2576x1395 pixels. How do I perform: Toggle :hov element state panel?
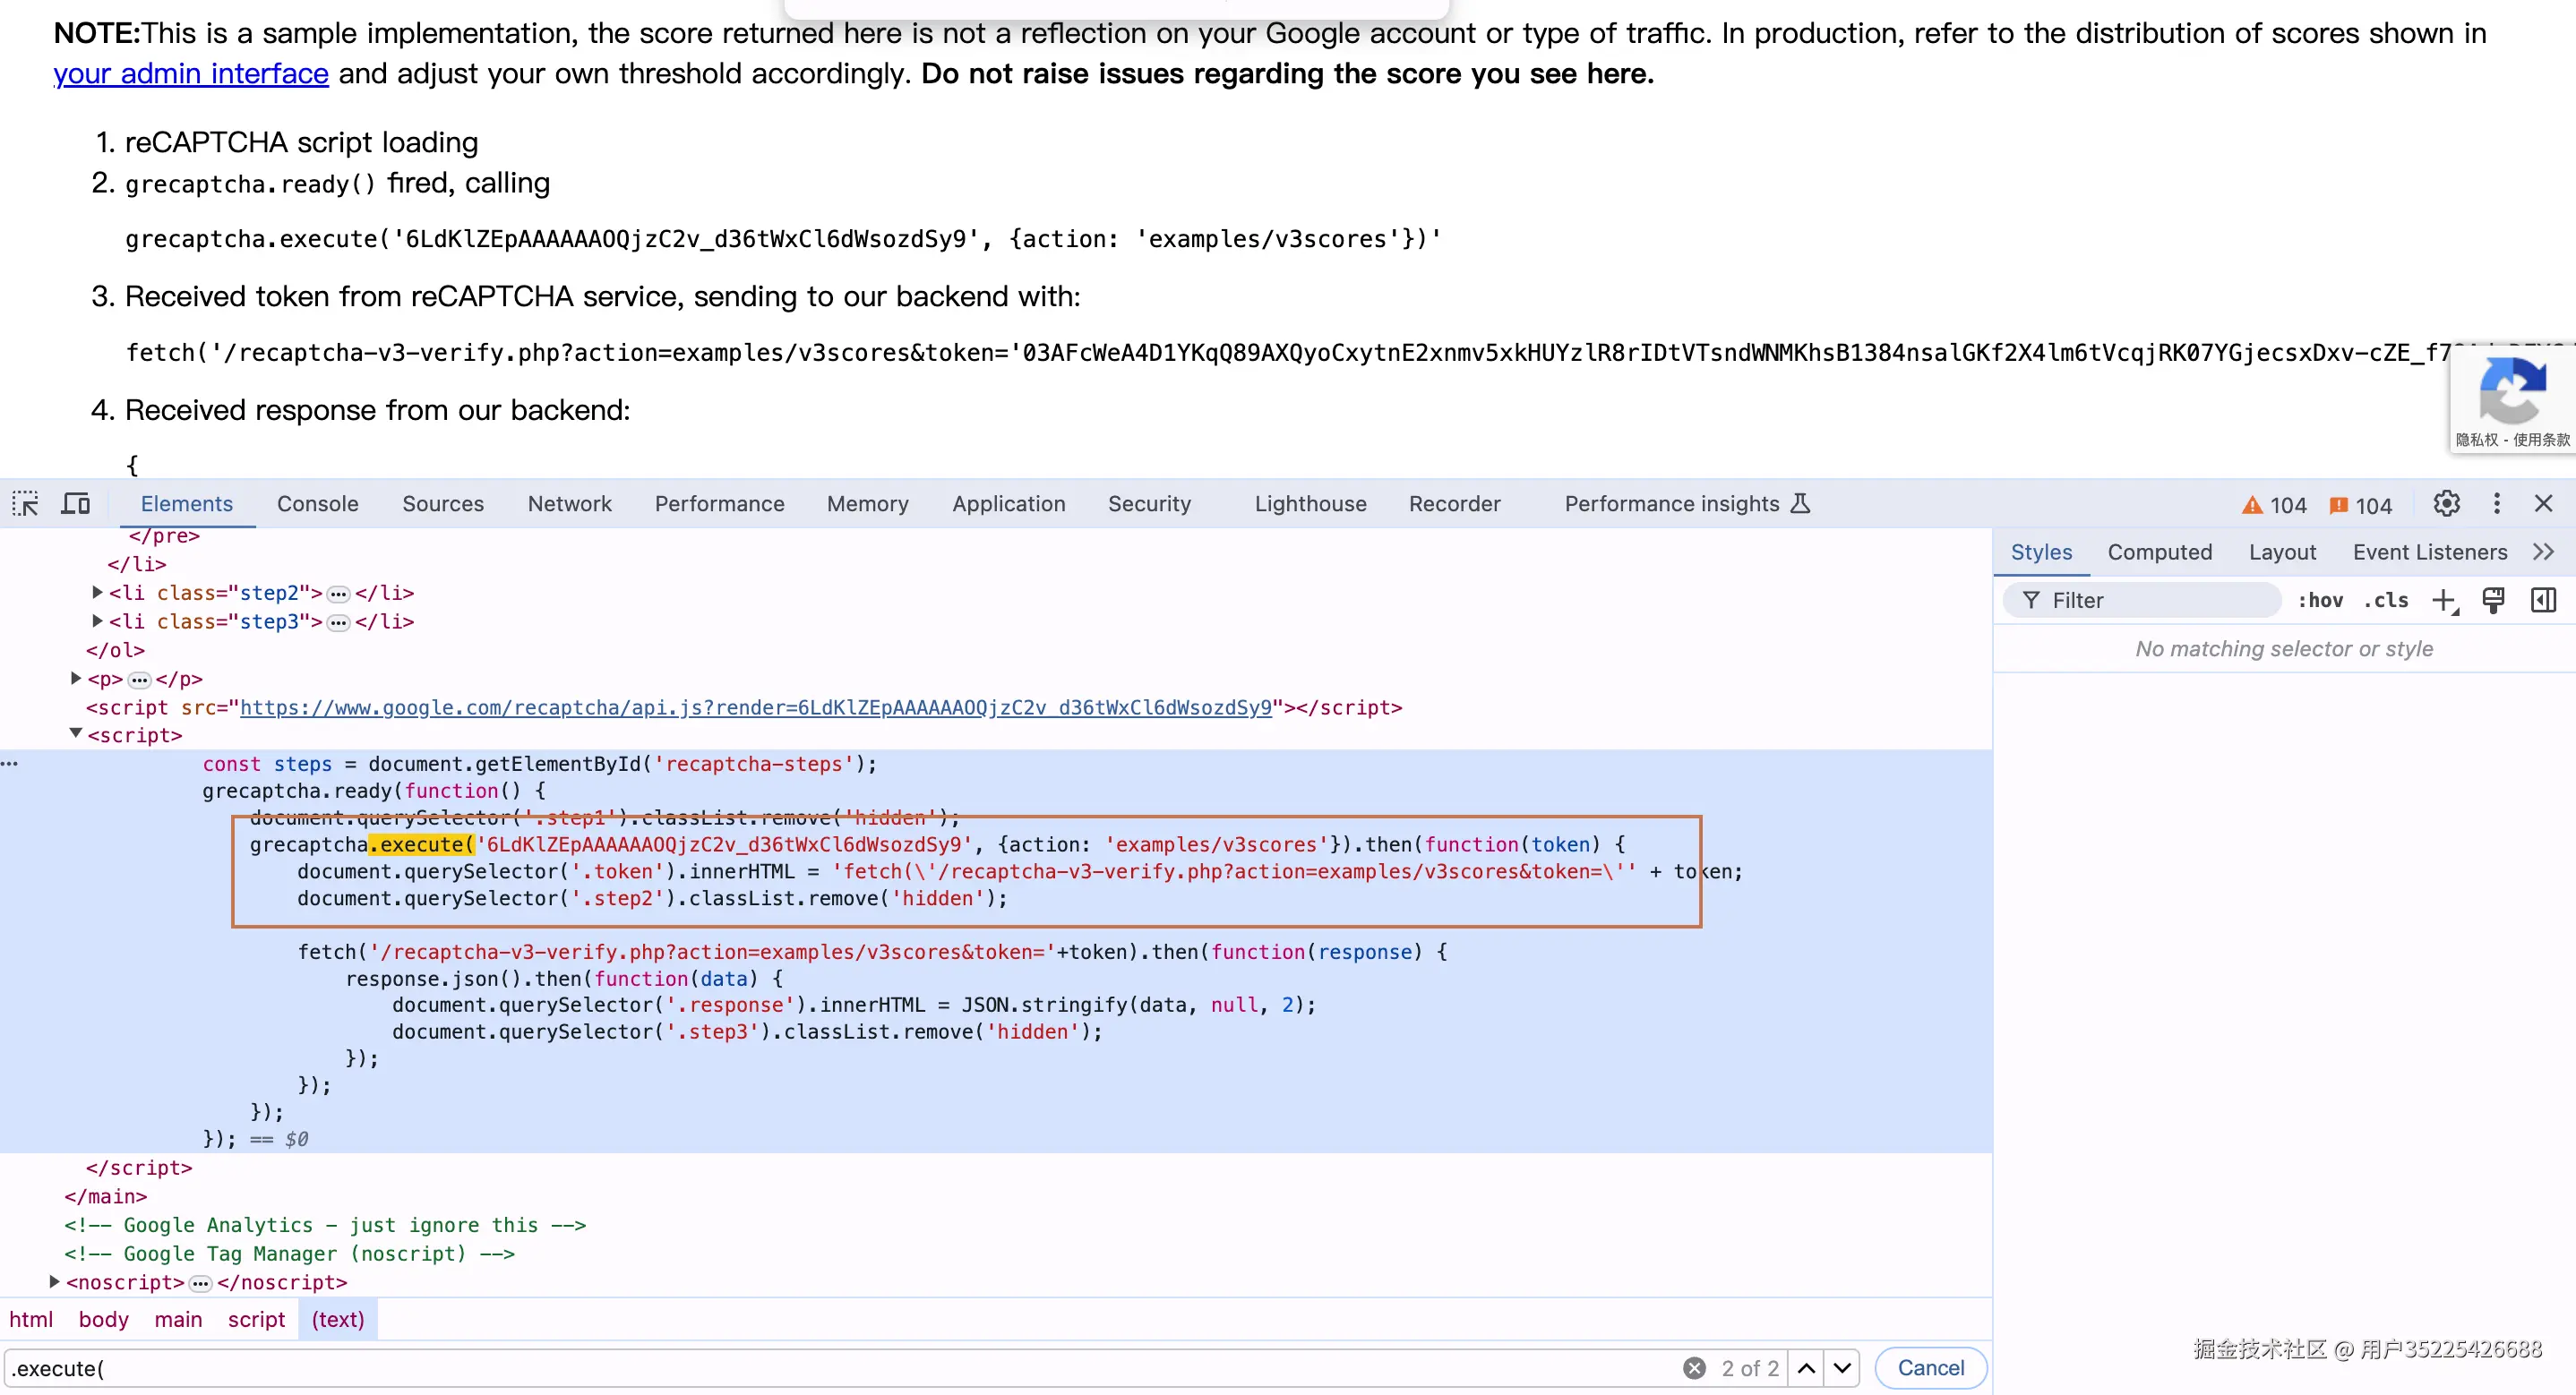[x=2320, y=601]
